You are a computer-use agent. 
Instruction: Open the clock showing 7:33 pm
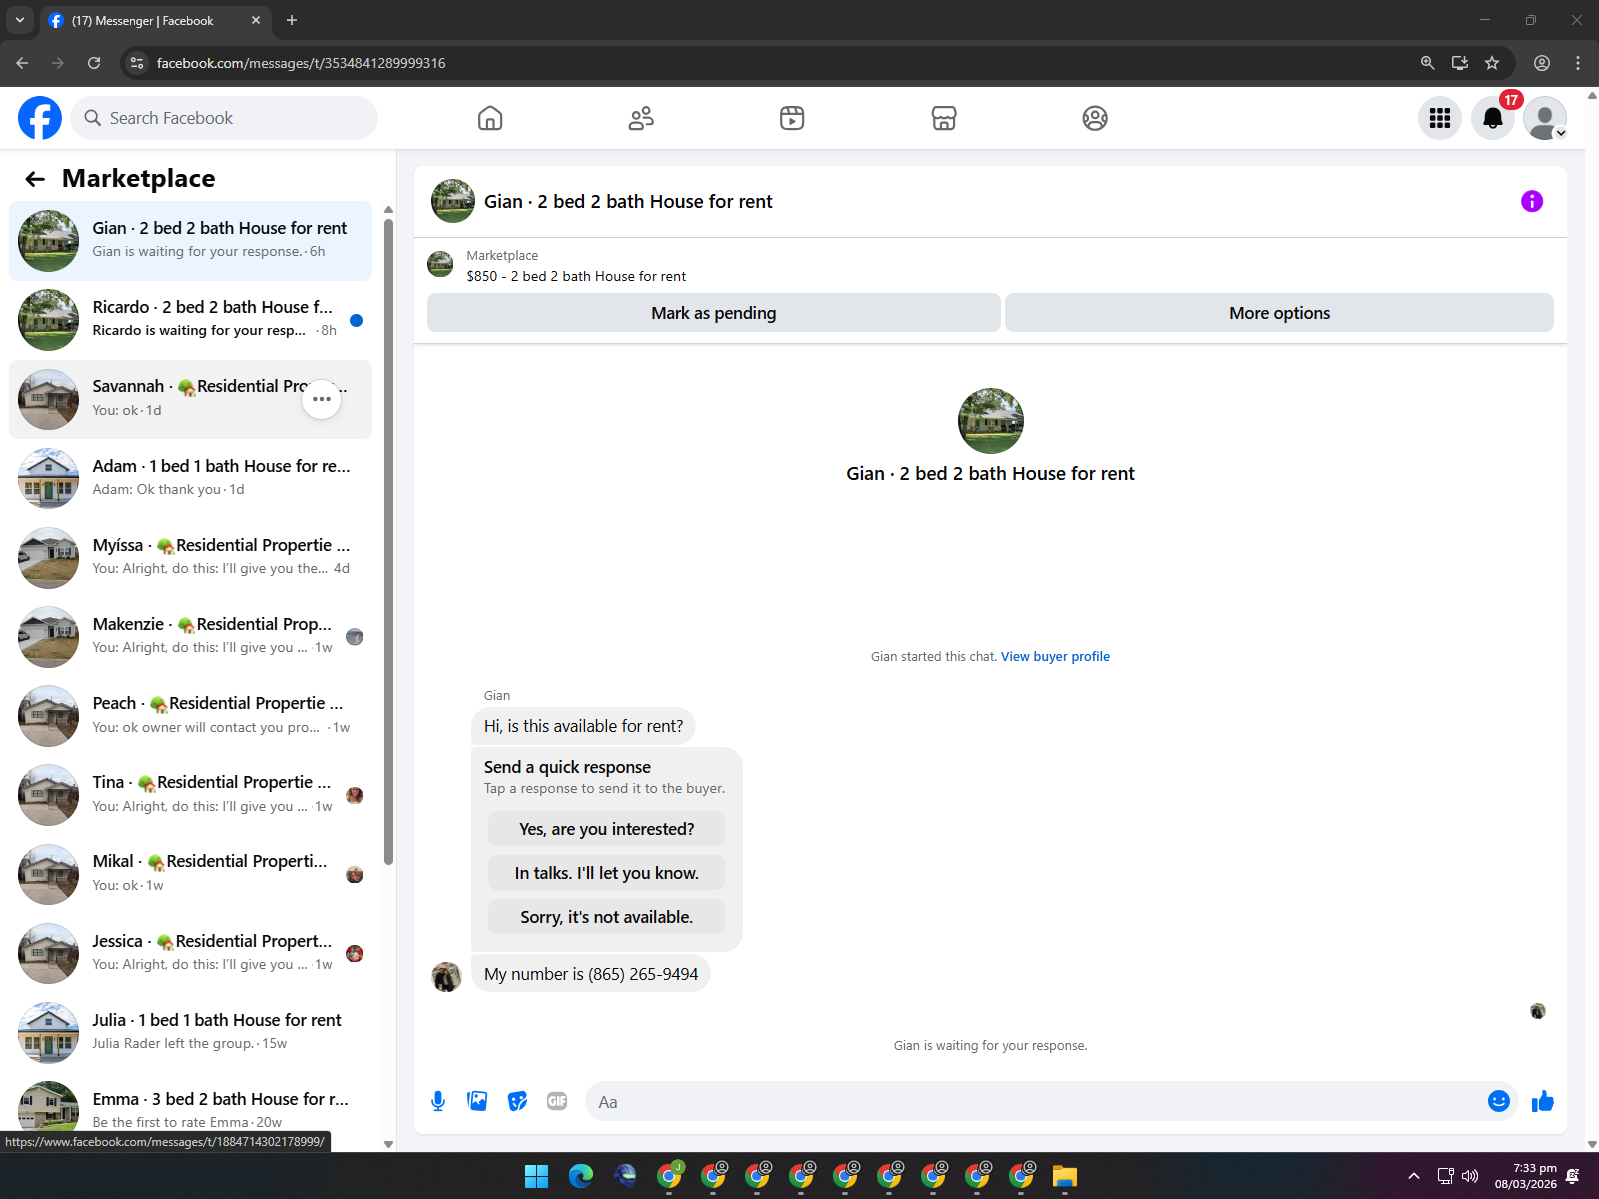[x=1526, y=1176]
